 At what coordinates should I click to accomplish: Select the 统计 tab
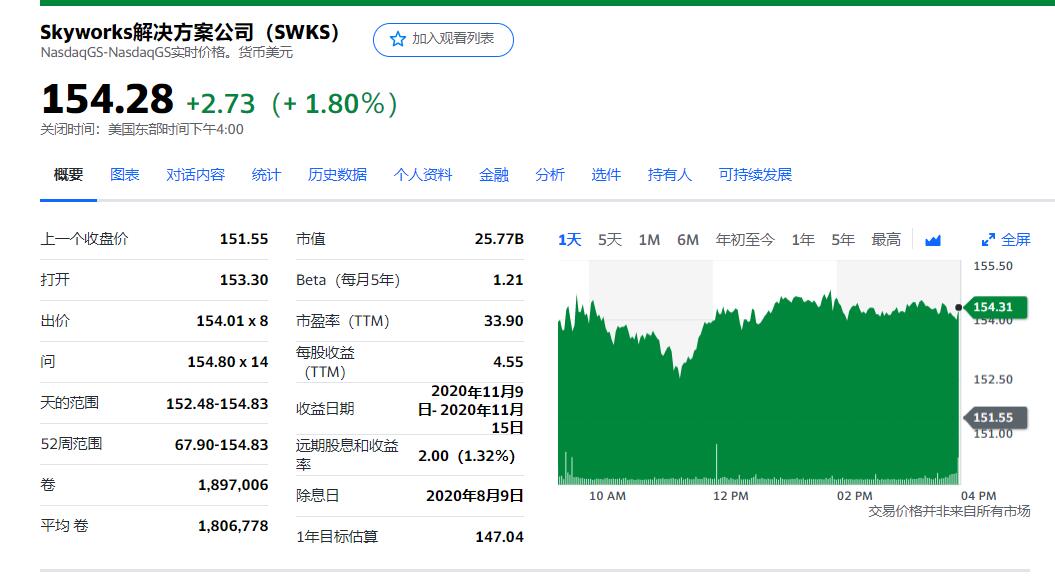(266, 175)
